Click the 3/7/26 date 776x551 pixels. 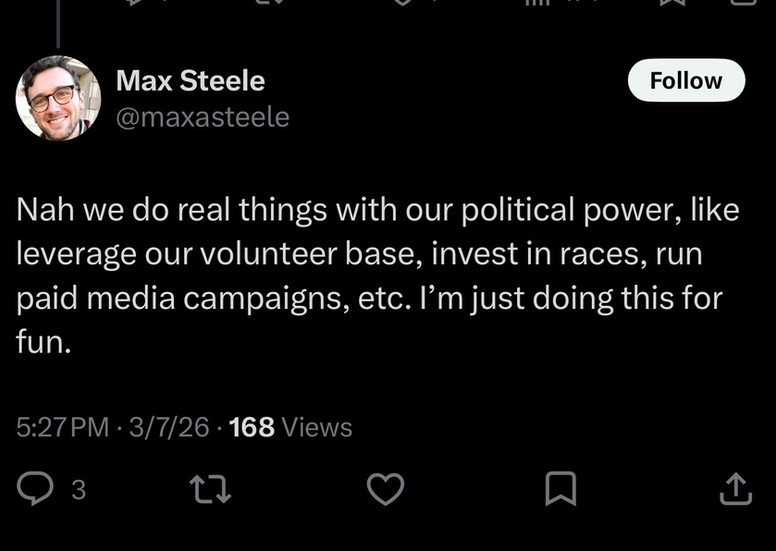click(x=169, y=427)
